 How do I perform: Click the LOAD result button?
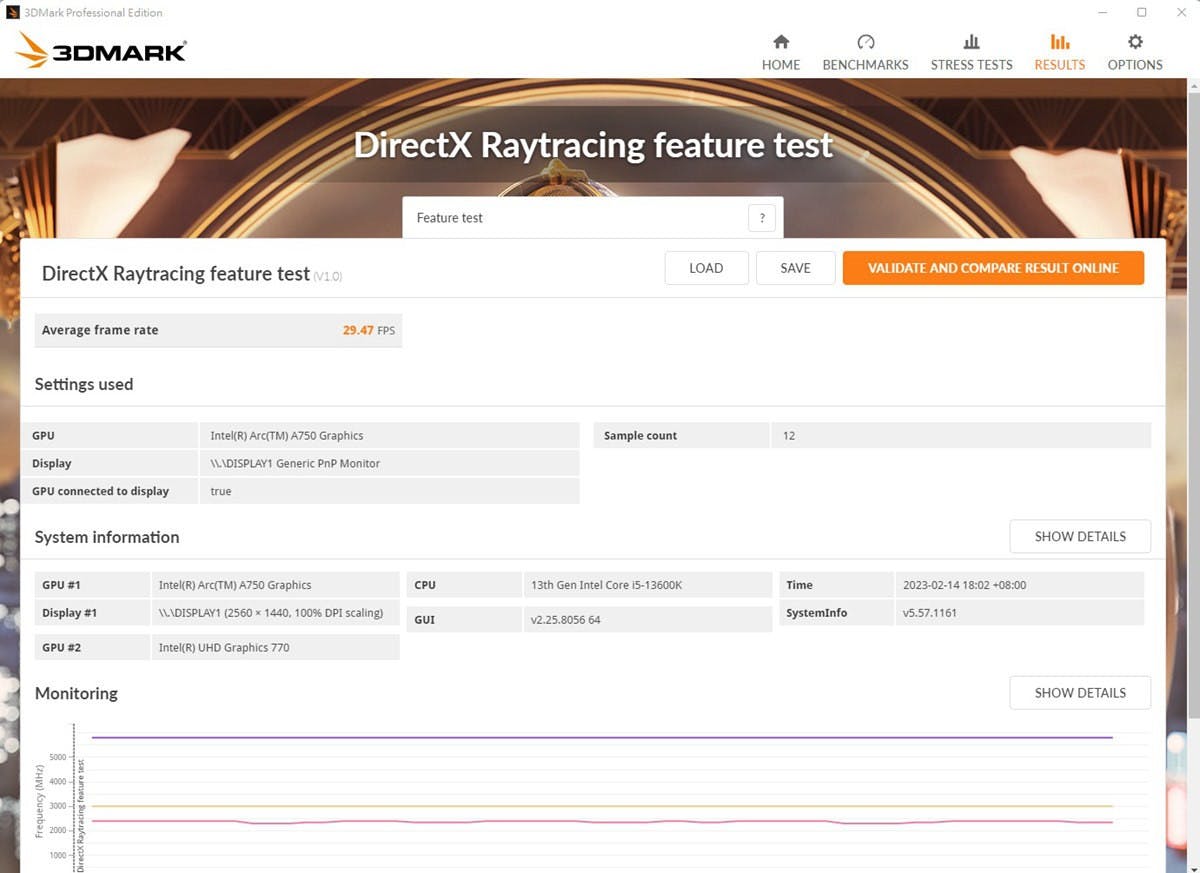[x=706, y=268]
